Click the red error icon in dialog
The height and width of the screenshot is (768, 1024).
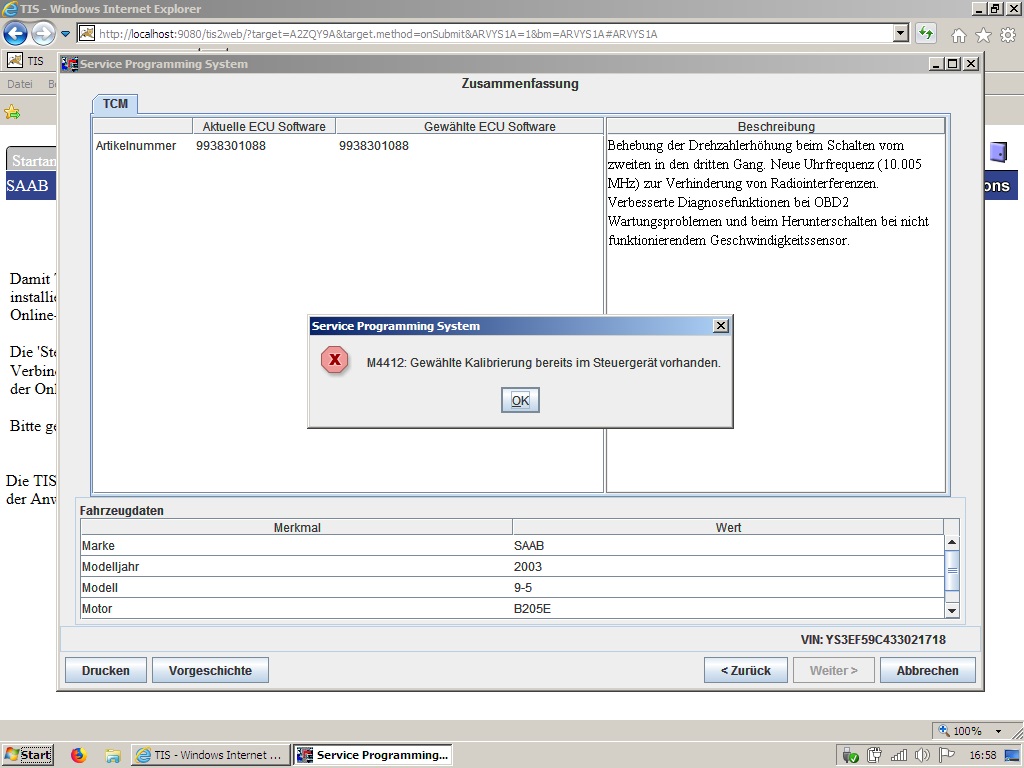click(334, 360)
